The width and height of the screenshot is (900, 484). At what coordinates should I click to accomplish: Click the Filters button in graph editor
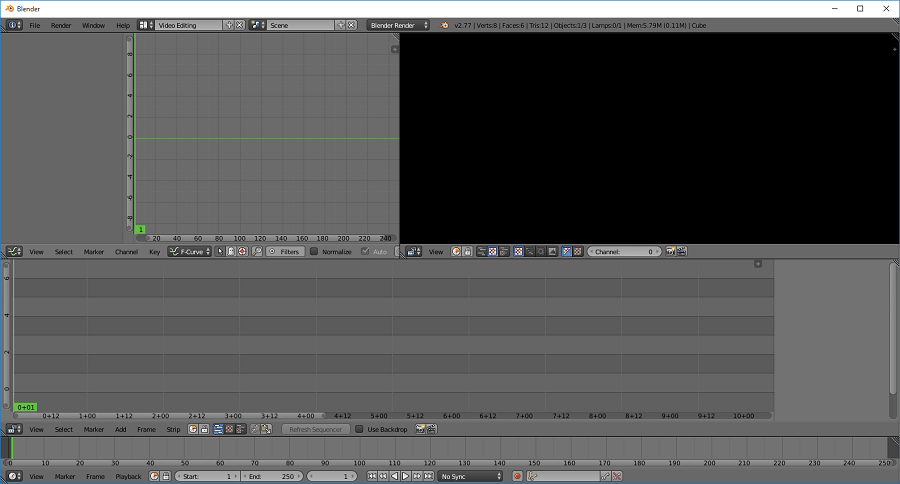point(285,251)
